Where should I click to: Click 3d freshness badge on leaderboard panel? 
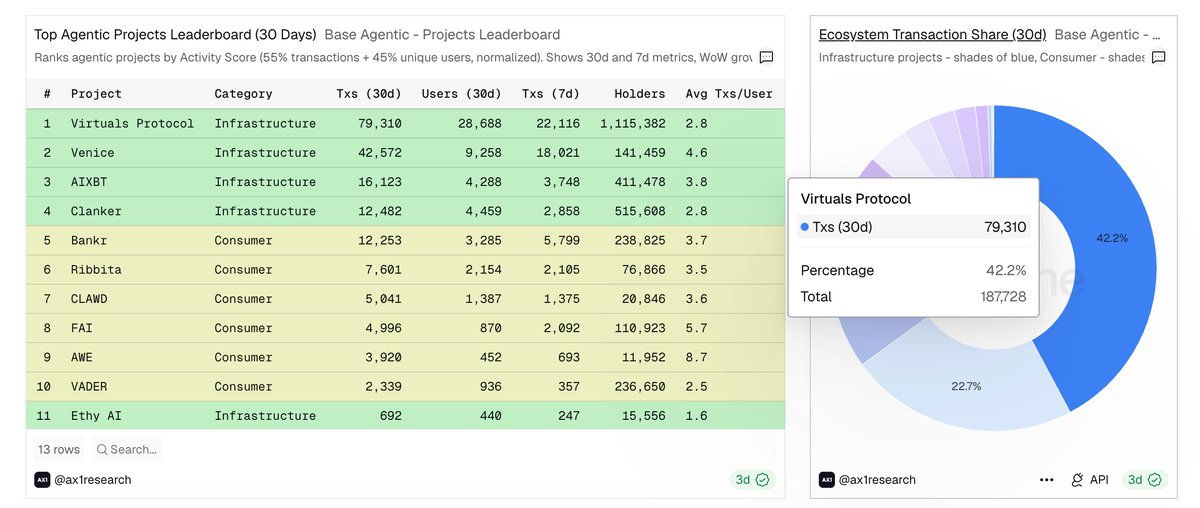[752, 480]
